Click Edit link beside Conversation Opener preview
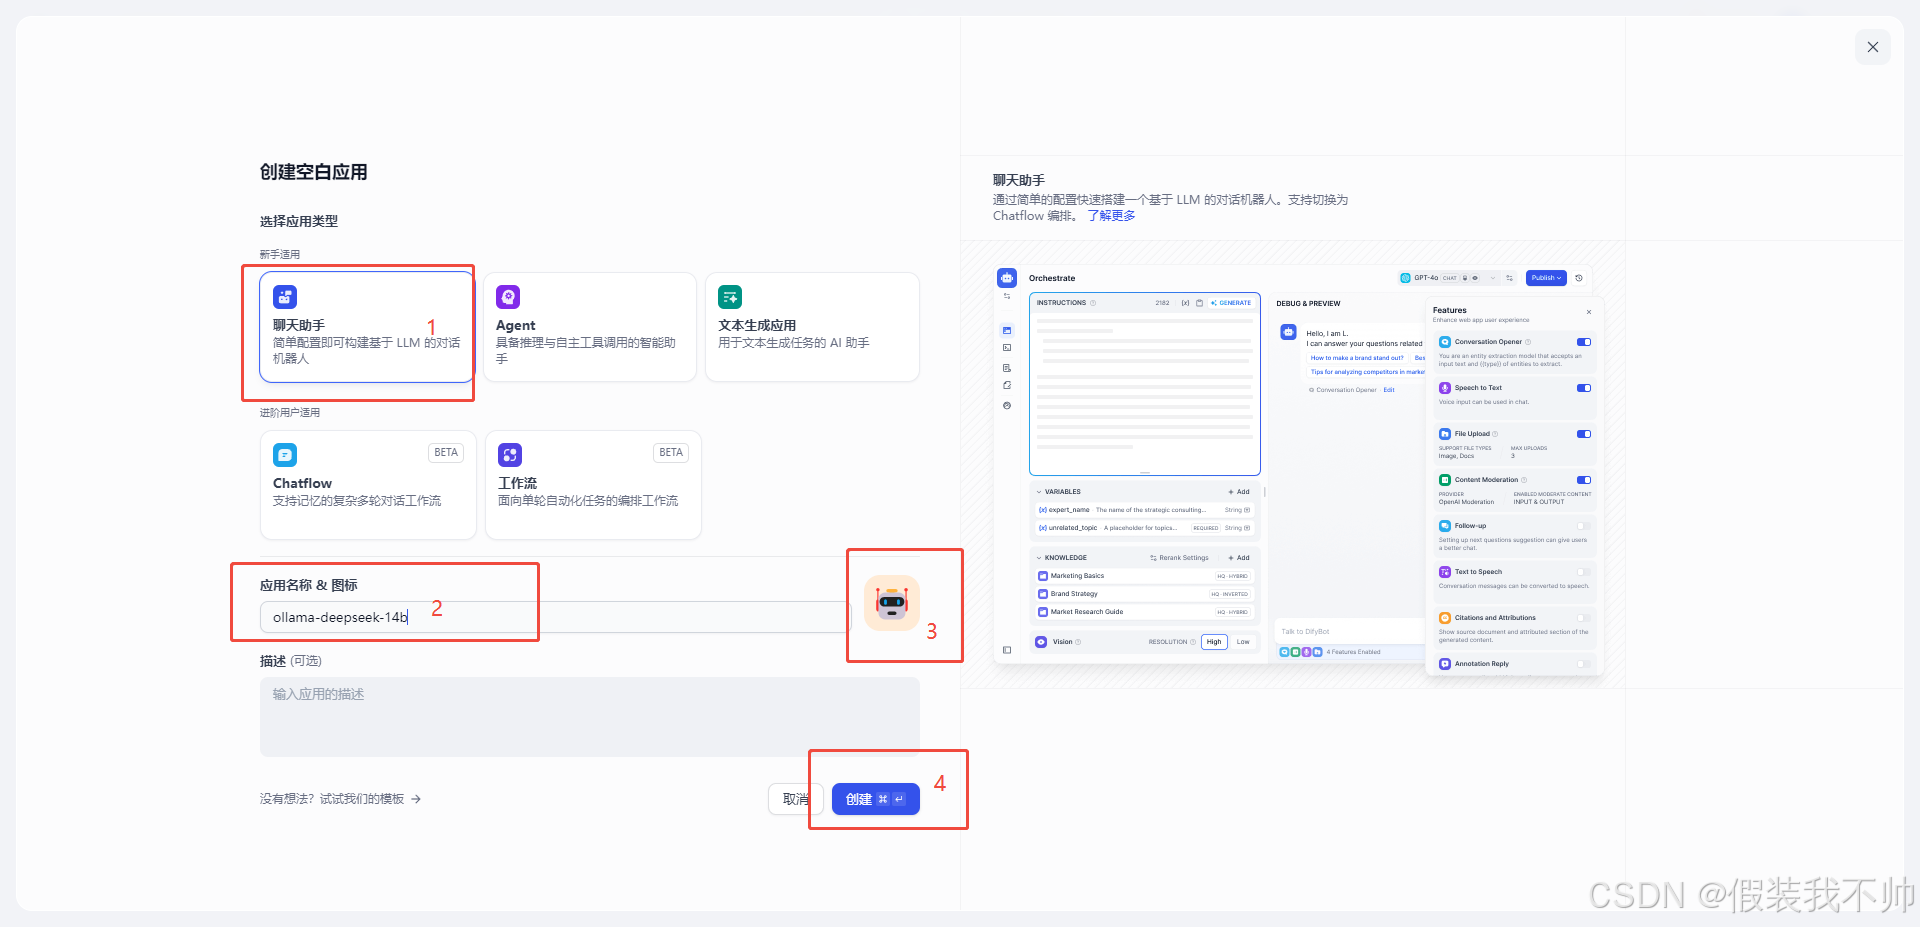The height and width of the screenshot is (927, 1920). point(1389,390)
